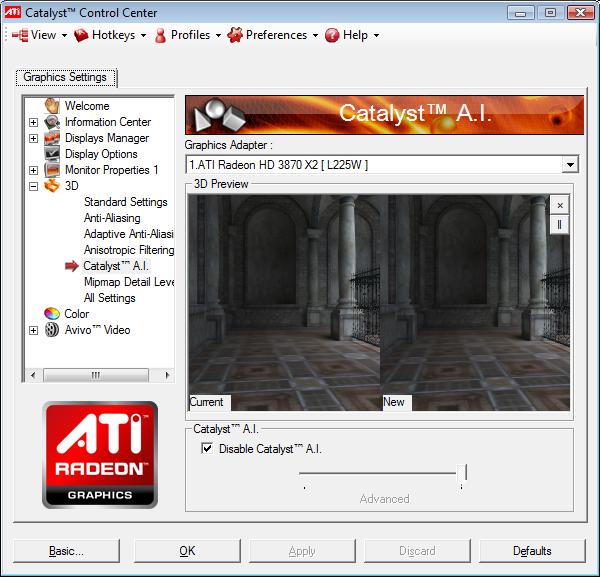Click the Preferences gear icon
The height and width of the screenshot is (577, 600).
235,35
